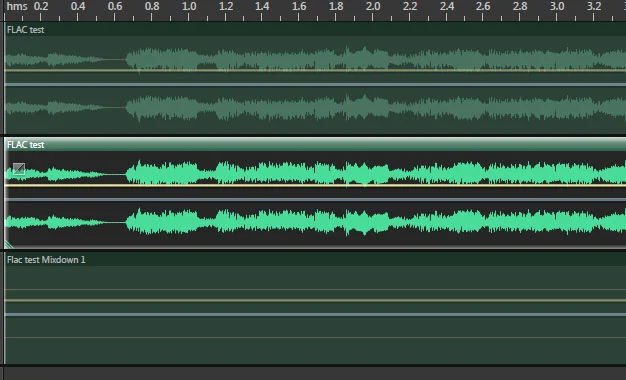The image size is (626, 380).
Task: Click the highlighted FLAC test clip header
Action: point(315,144)
